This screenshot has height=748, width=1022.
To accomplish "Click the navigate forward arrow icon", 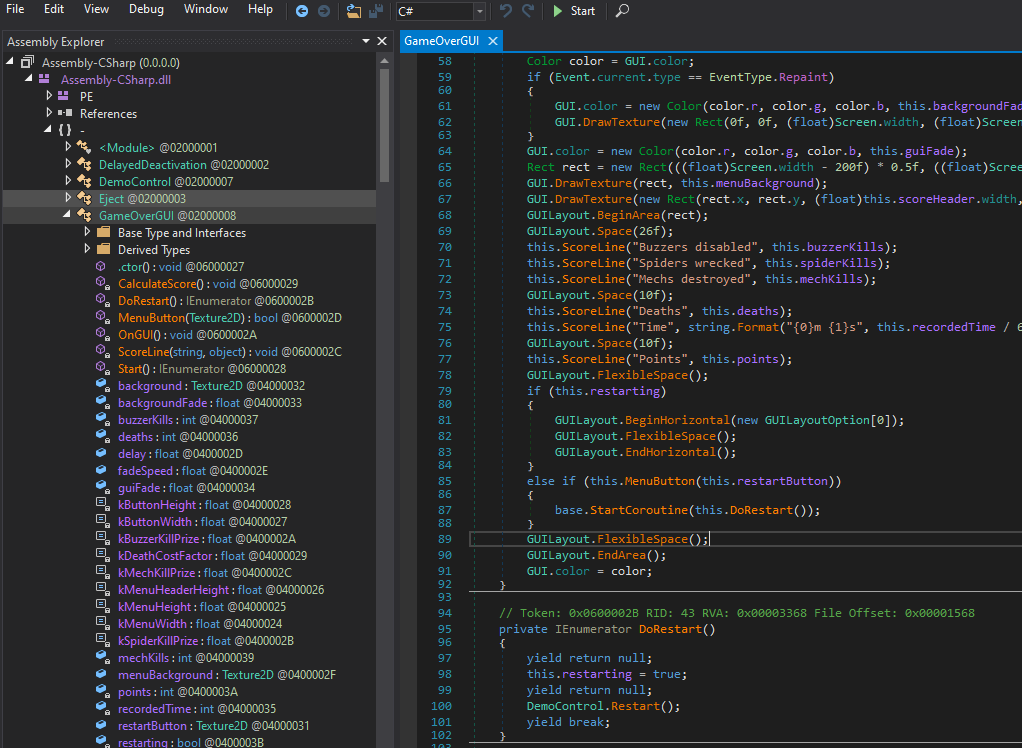I will tap(324, 11).
